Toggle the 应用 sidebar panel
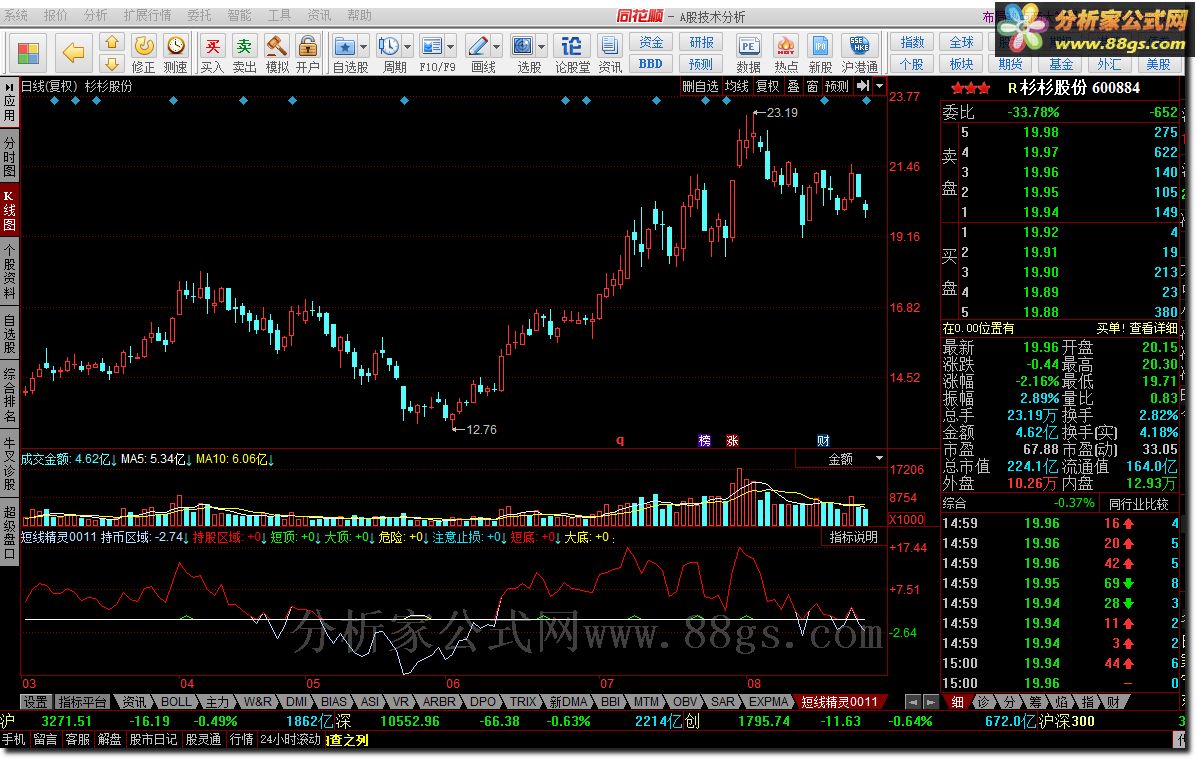Image resolution: width=1197 pixels, height=759 pixels. tap(9, 102)
